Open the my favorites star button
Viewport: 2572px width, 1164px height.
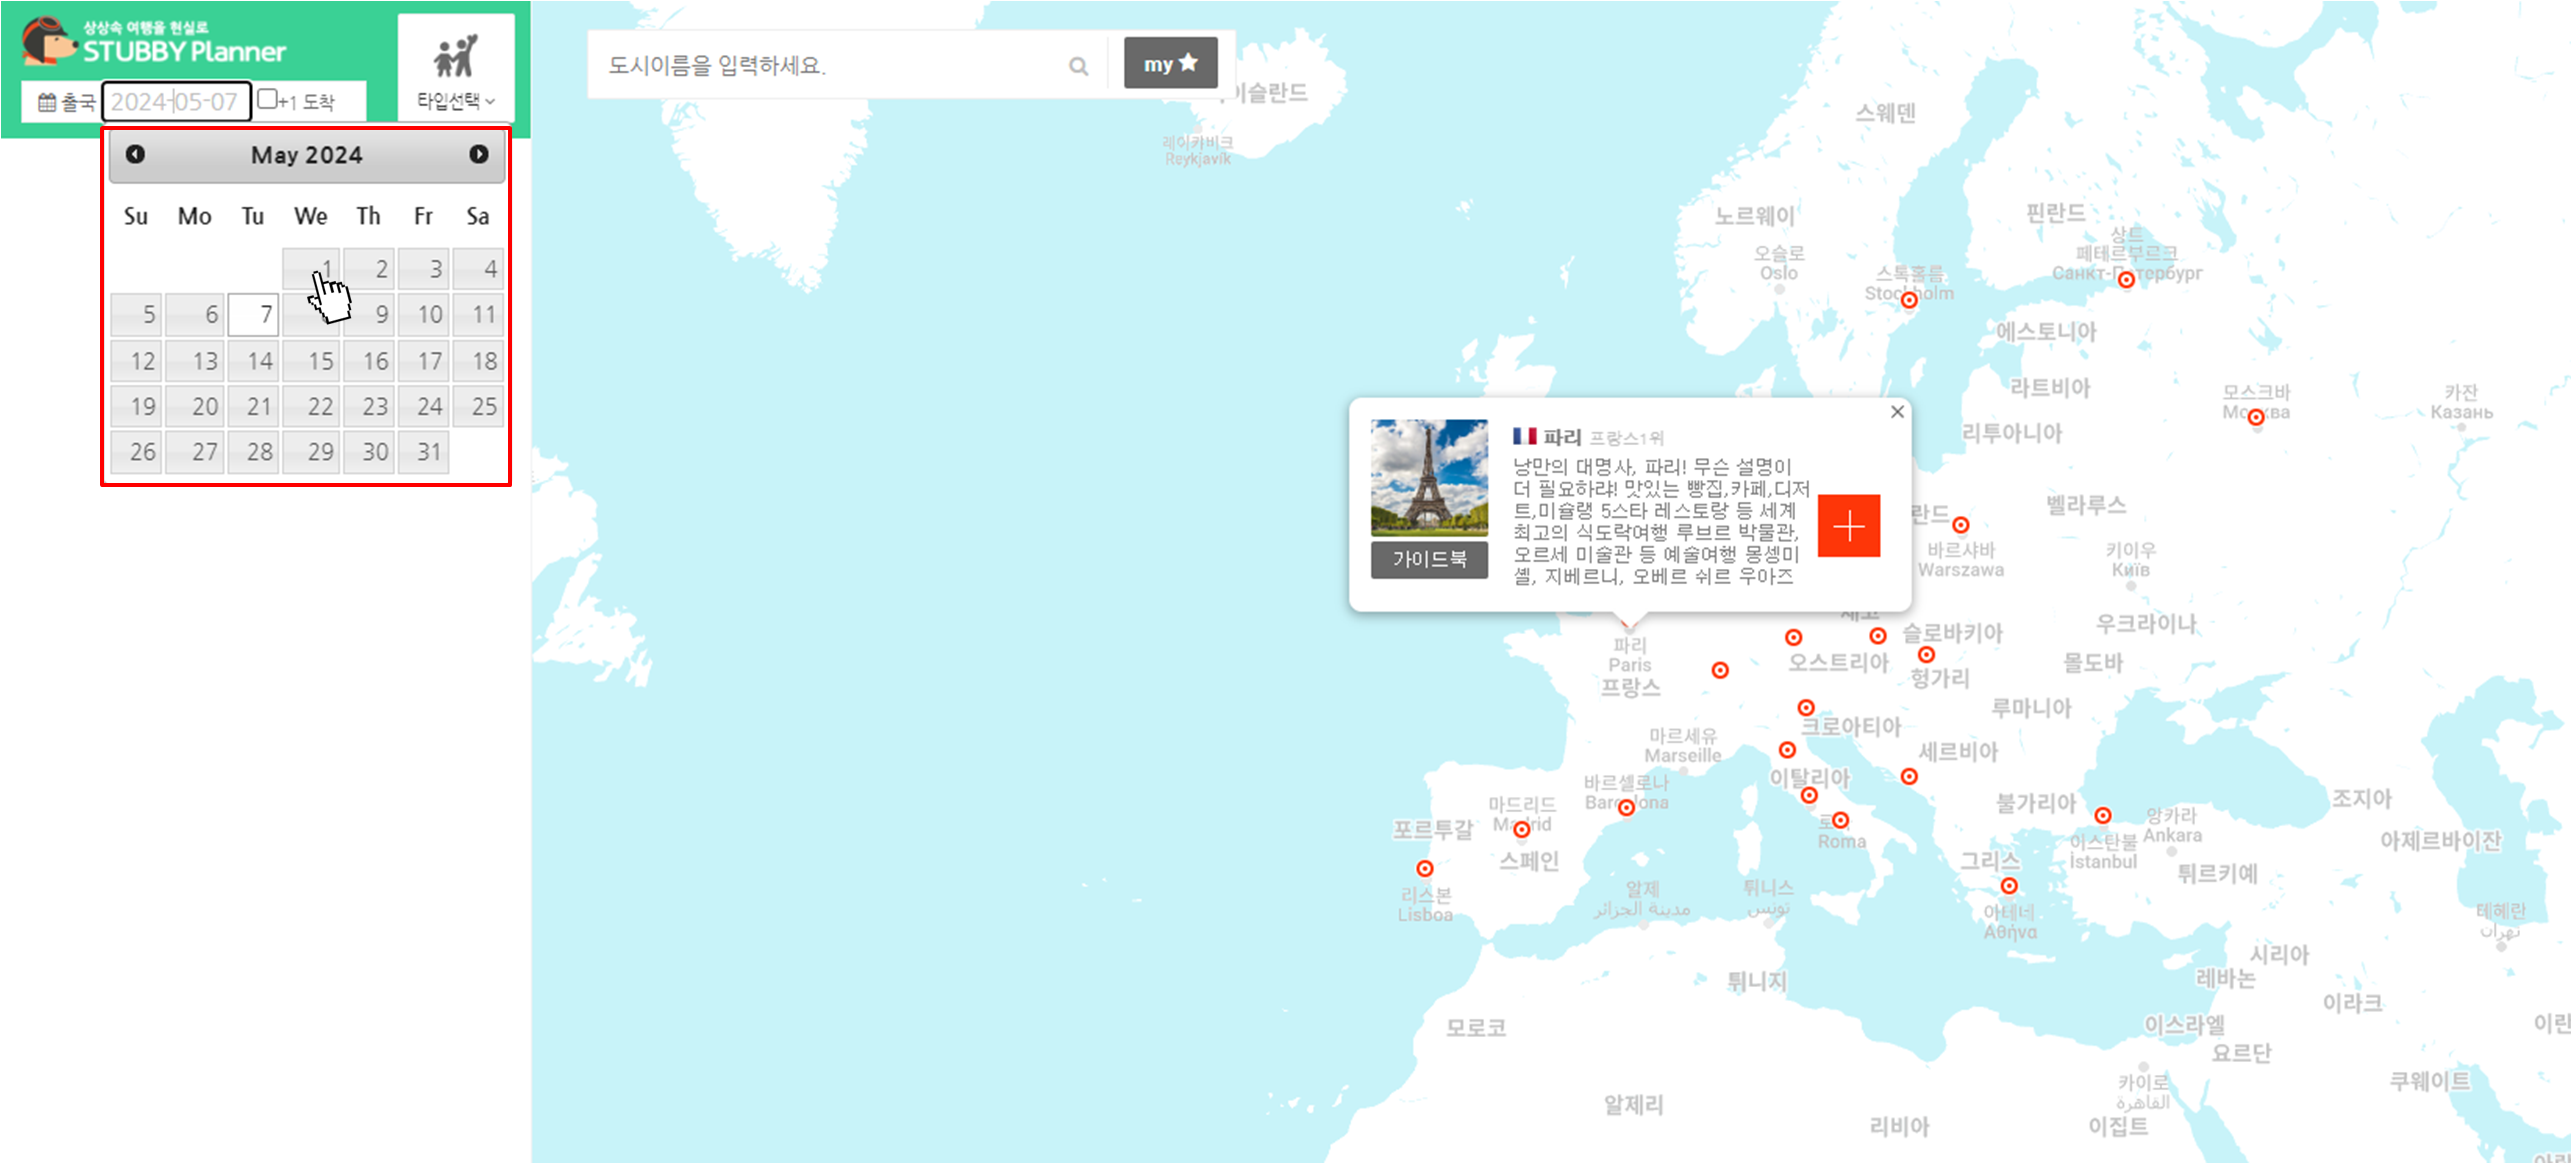(x=1170, y=63)
